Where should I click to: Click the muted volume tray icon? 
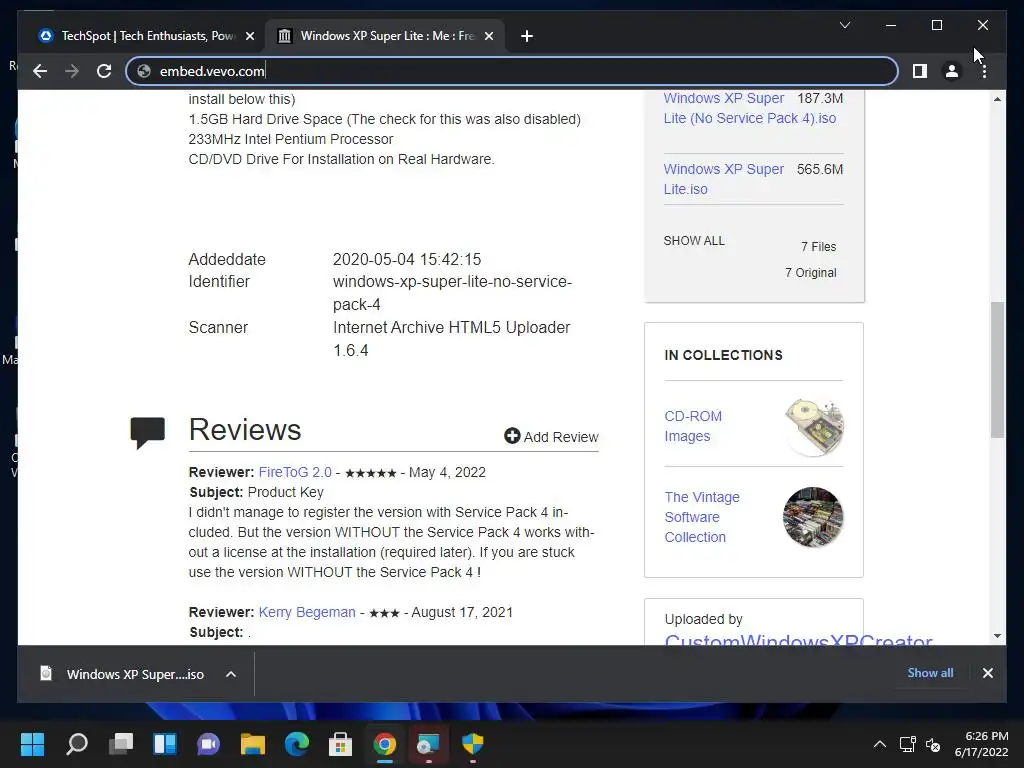[x=933, y=744]
